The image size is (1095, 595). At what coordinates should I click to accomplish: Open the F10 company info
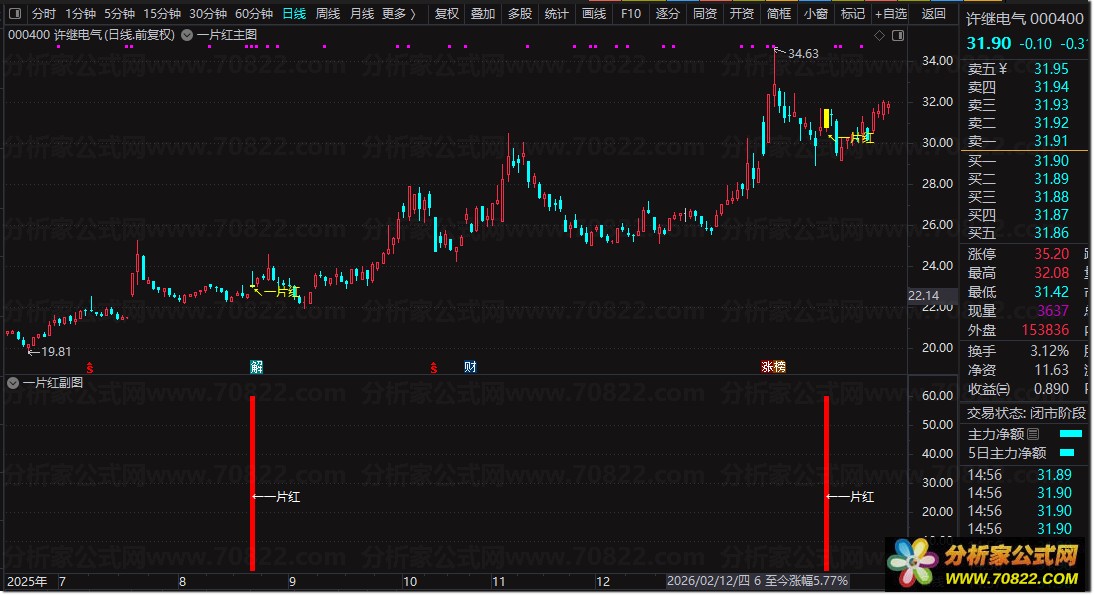[x=631, y=13]
